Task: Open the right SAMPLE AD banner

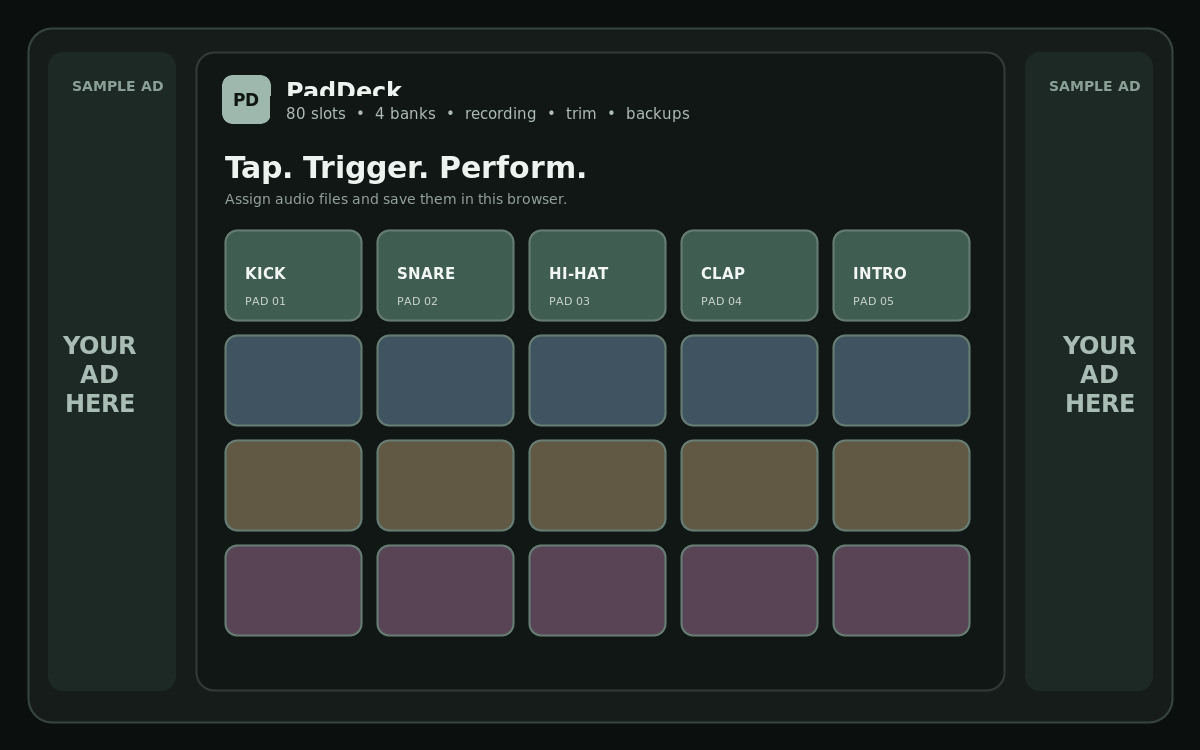Action: (1089, 371)
